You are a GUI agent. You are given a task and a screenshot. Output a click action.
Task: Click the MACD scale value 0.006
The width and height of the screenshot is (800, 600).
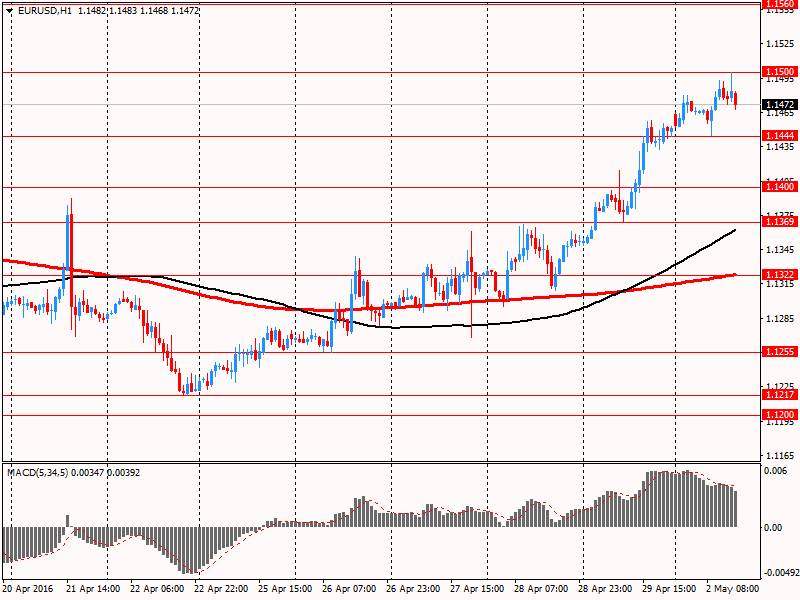pyautogui.click(x=776, y=470)
